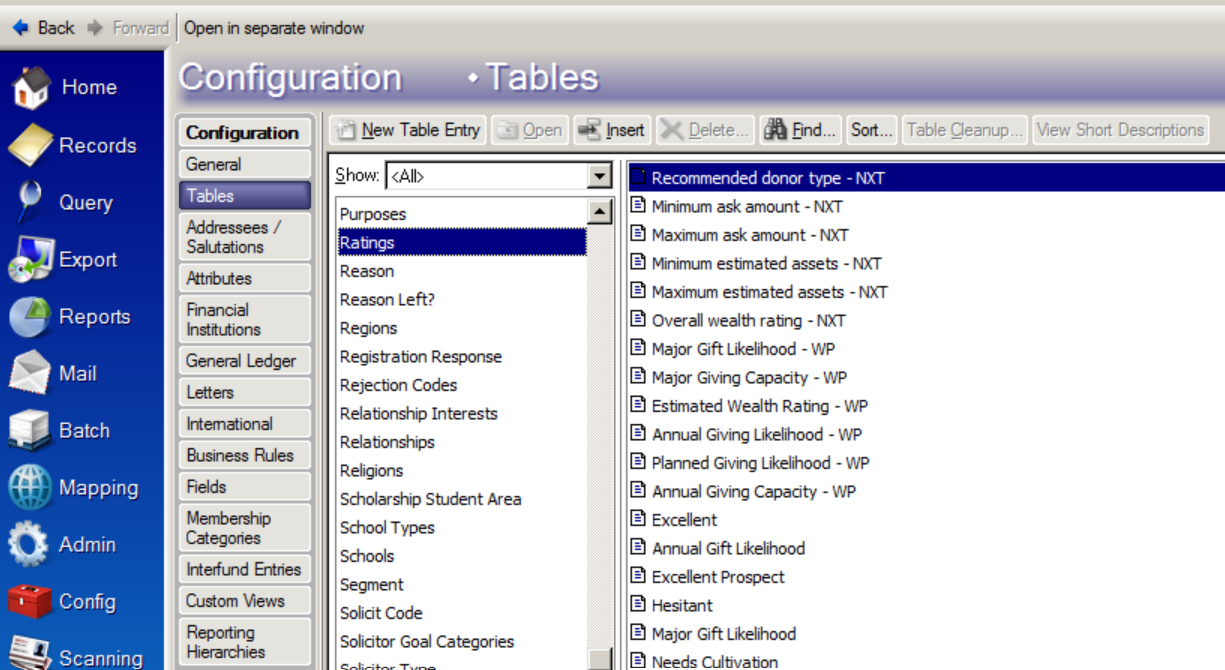Click document icon beside Planned Giving Likelihood - WP
Image resolution: width=1225 pixels, height=670 pixels.
pos(638,463)
